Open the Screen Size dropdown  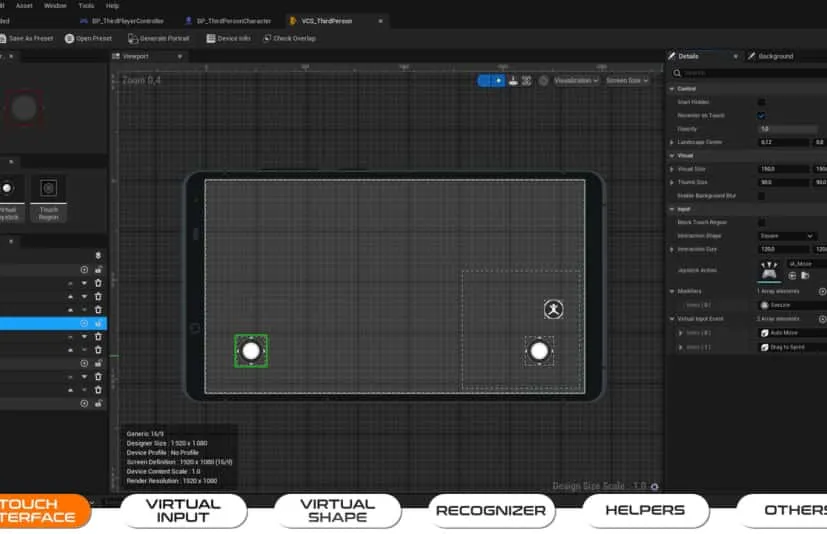pyautogui.click(x=627, y=80)
